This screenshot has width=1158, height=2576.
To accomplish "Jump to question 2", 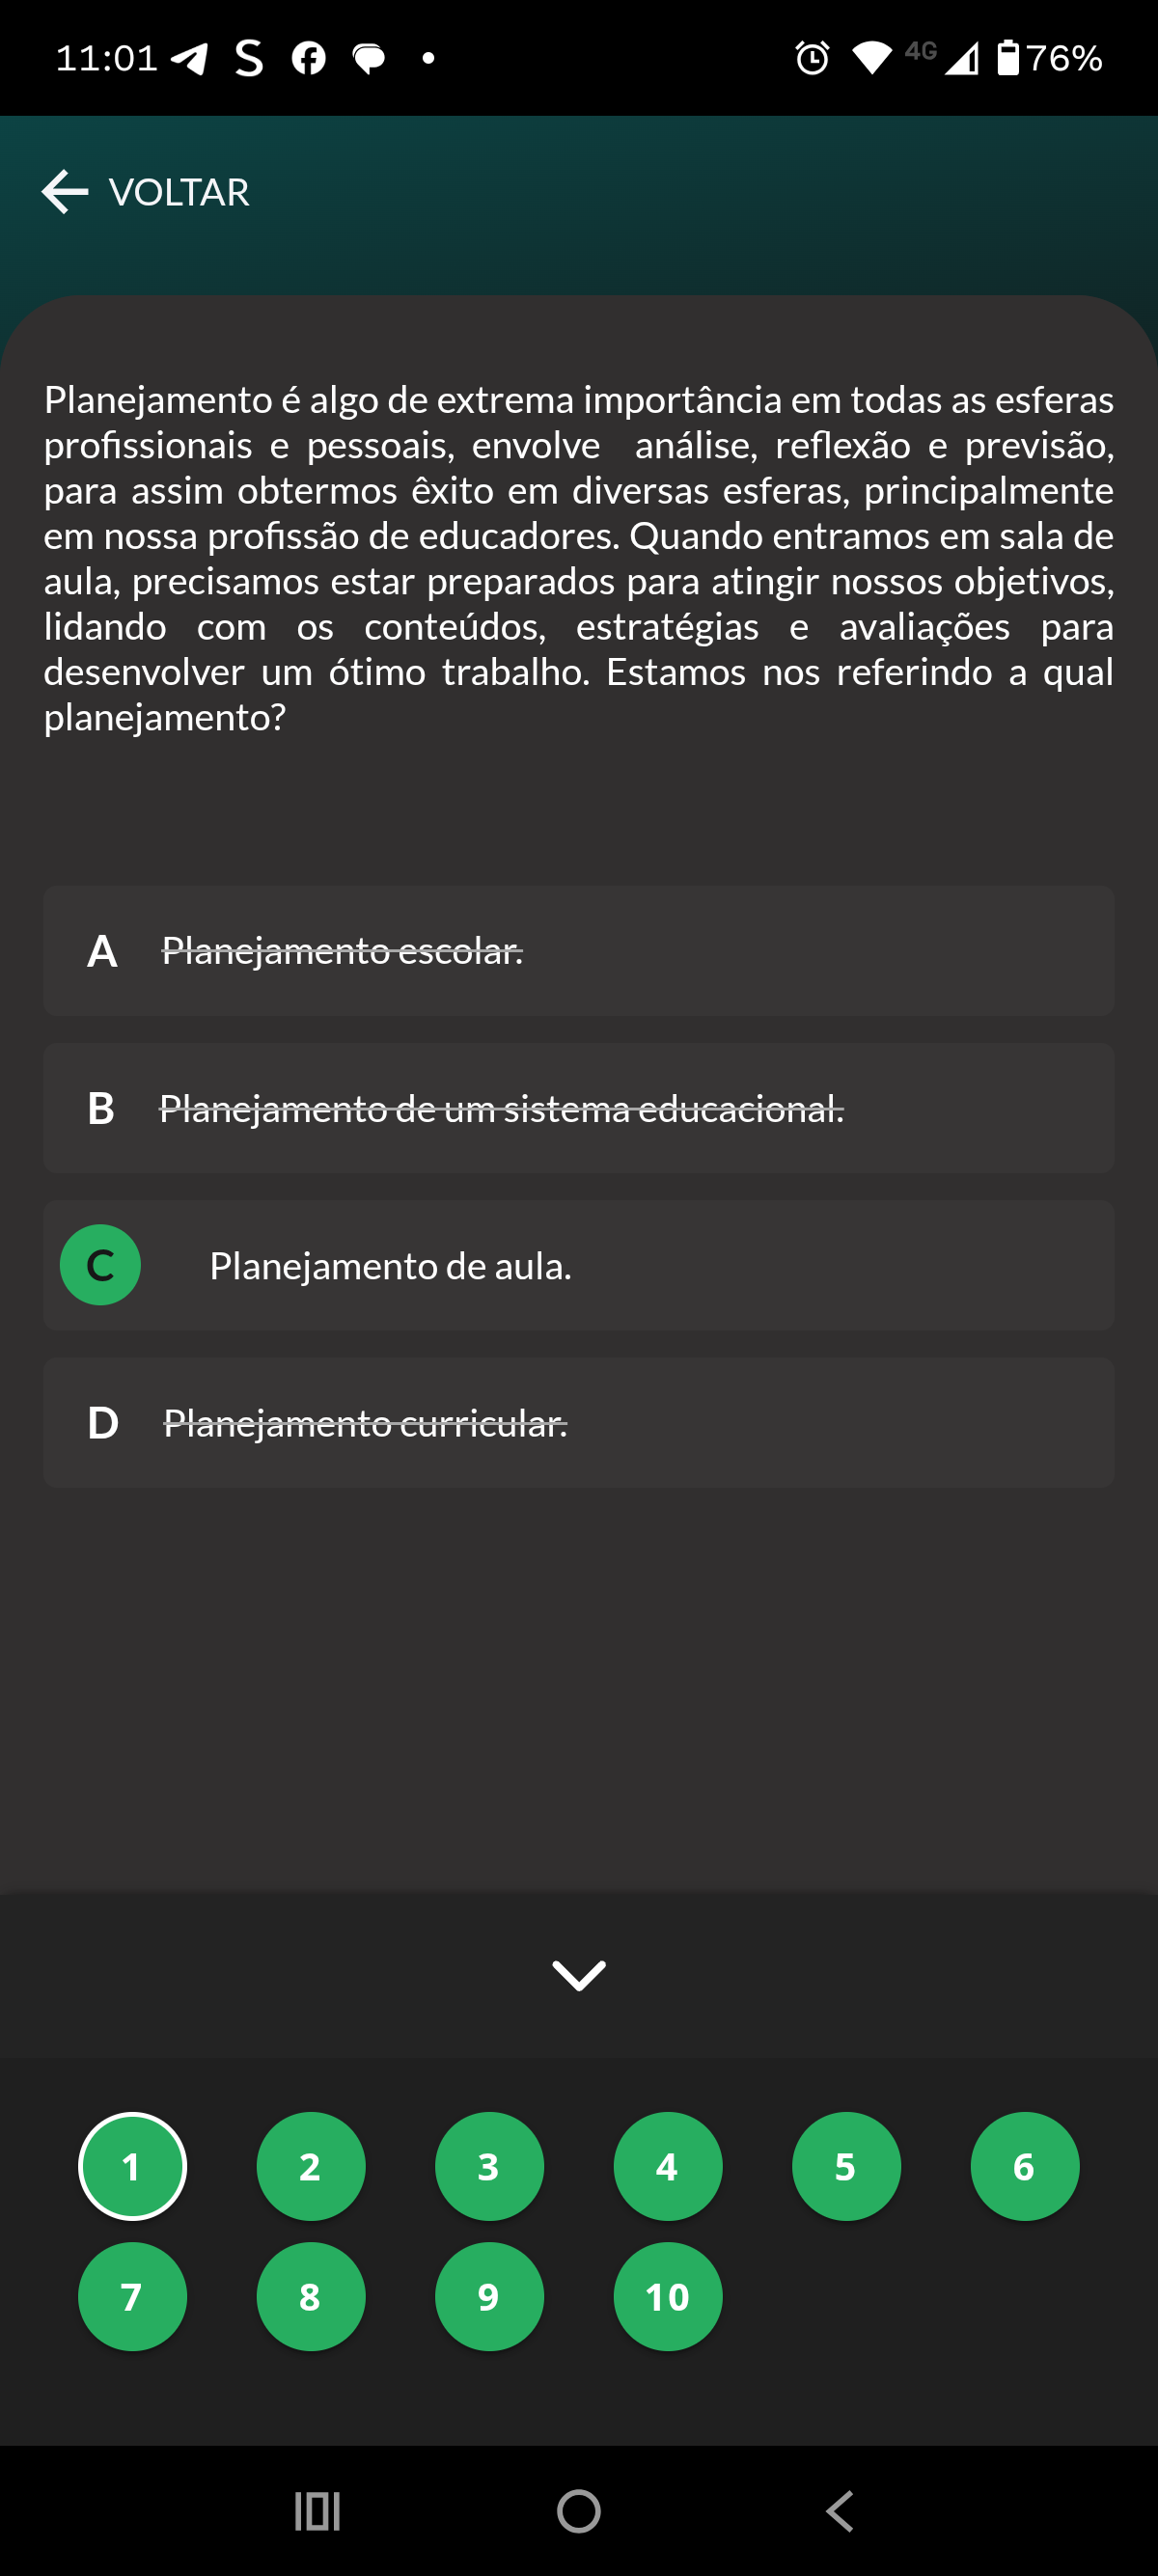I will (x=310, y=2166).
